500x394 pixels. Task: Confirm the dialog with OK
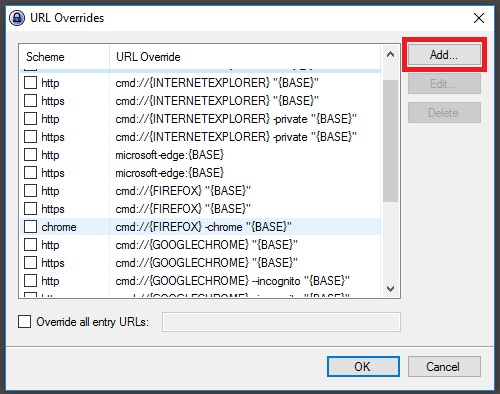pyautogui.click(x=363, y=367)
